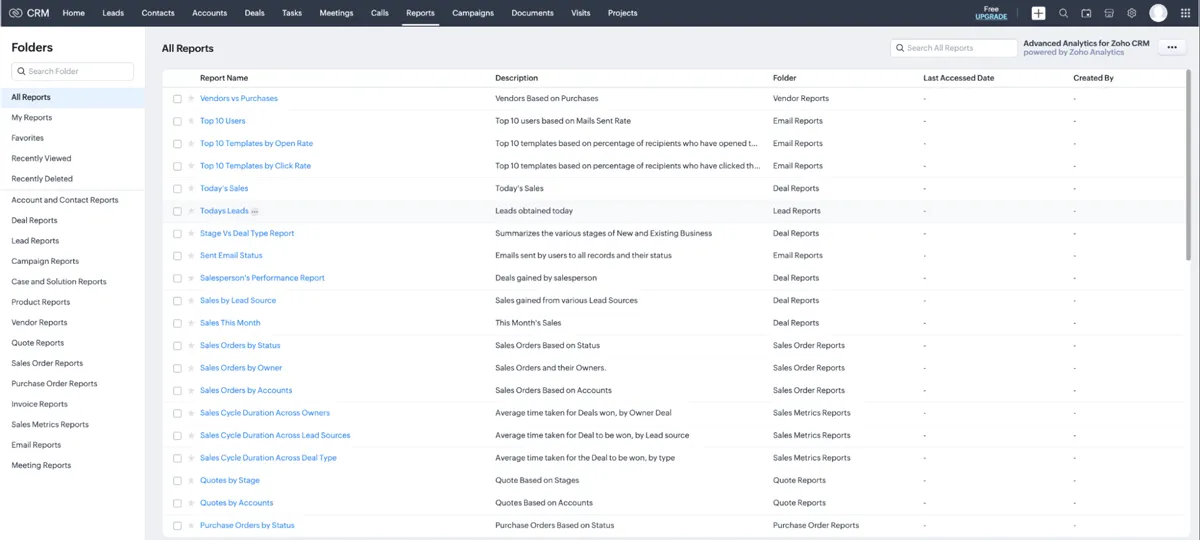Open the calendar icon in header
Screen dimensions: 1200x540
pos(1086,13)
